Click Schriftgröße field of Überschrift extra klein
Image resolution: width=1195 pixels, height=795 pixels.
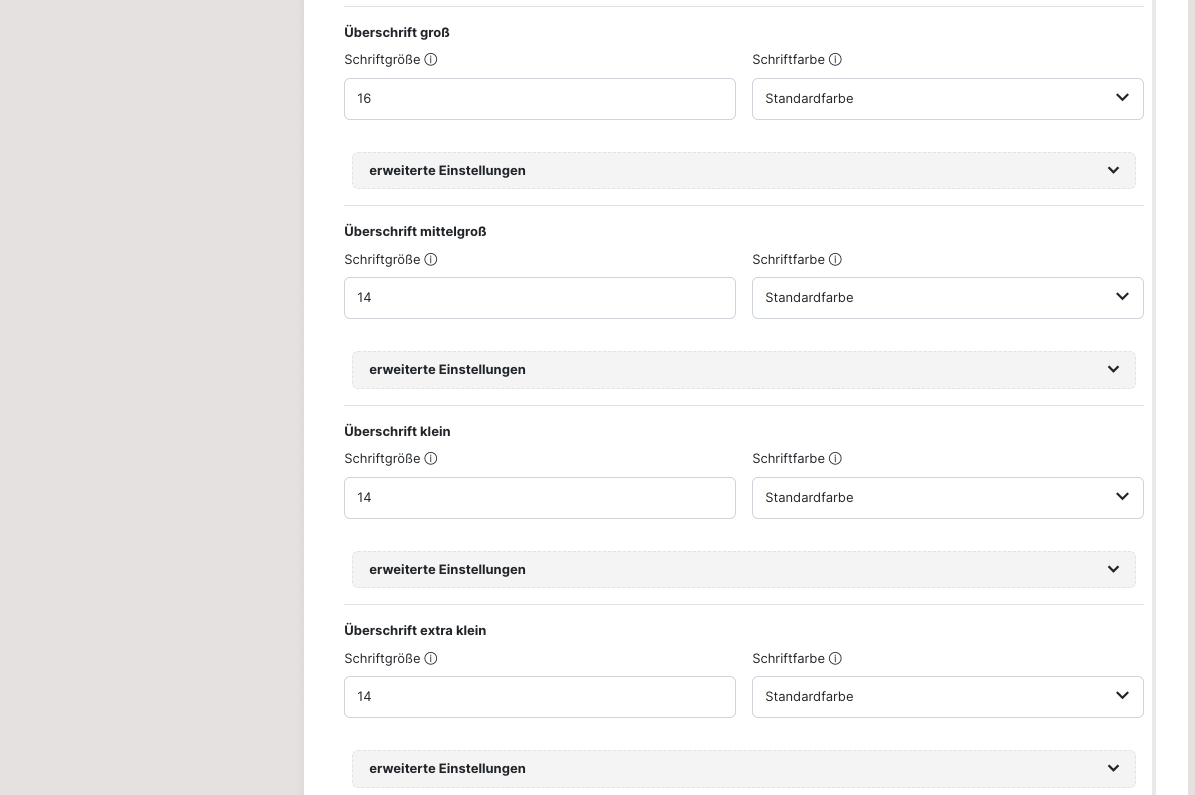539,697
